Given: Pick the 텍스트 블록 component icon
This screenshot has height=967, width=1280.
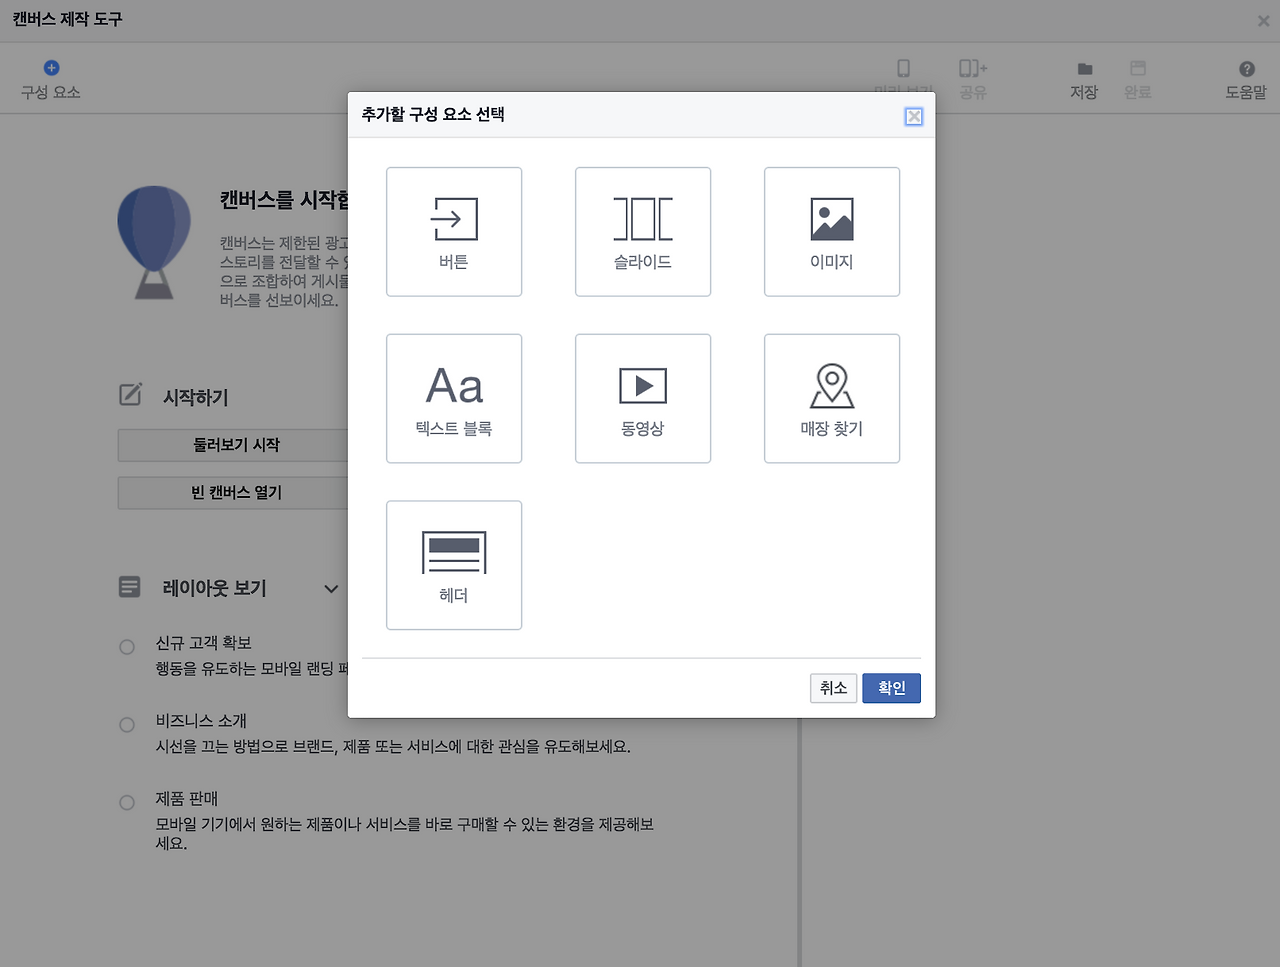Looking at the screenshot, I should tap(454, 398).
